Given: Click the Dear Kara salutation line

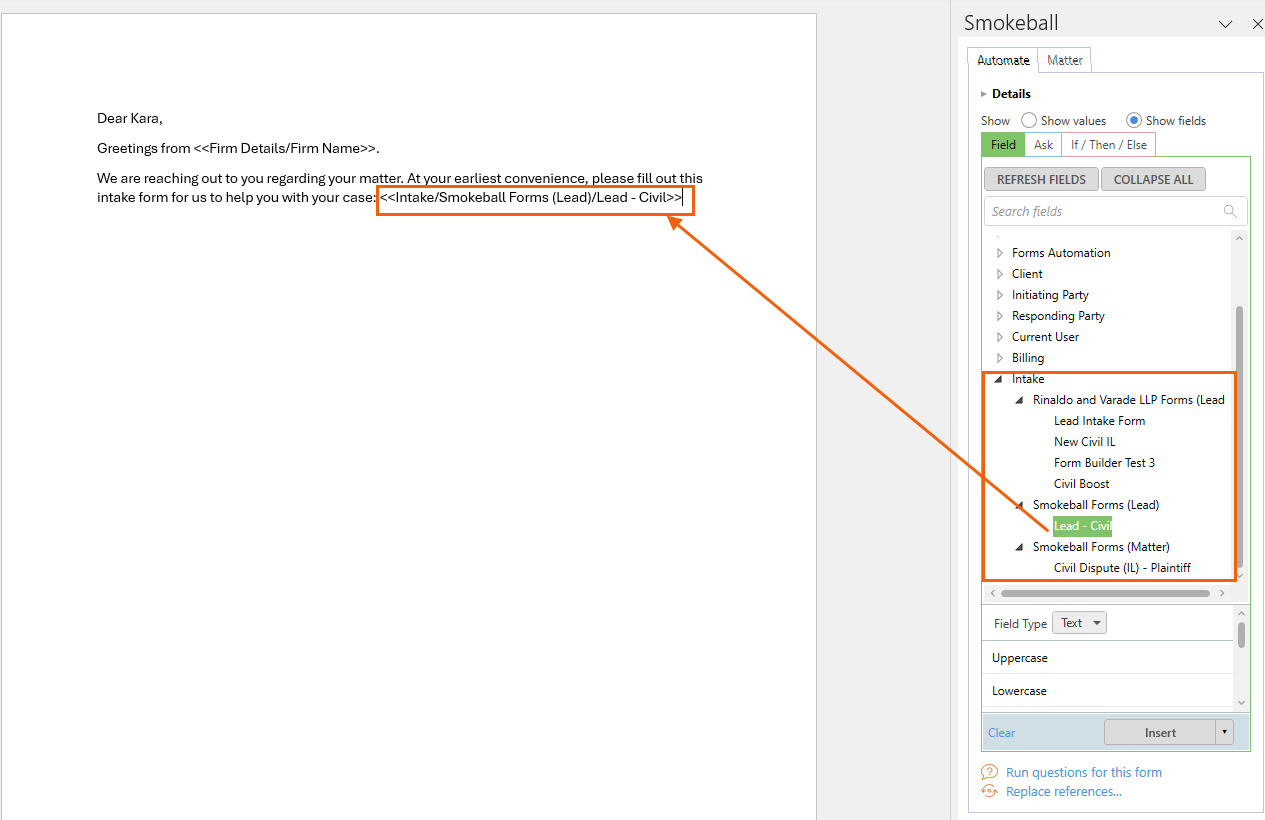Looking at the screenshot, I should point(130,118).
